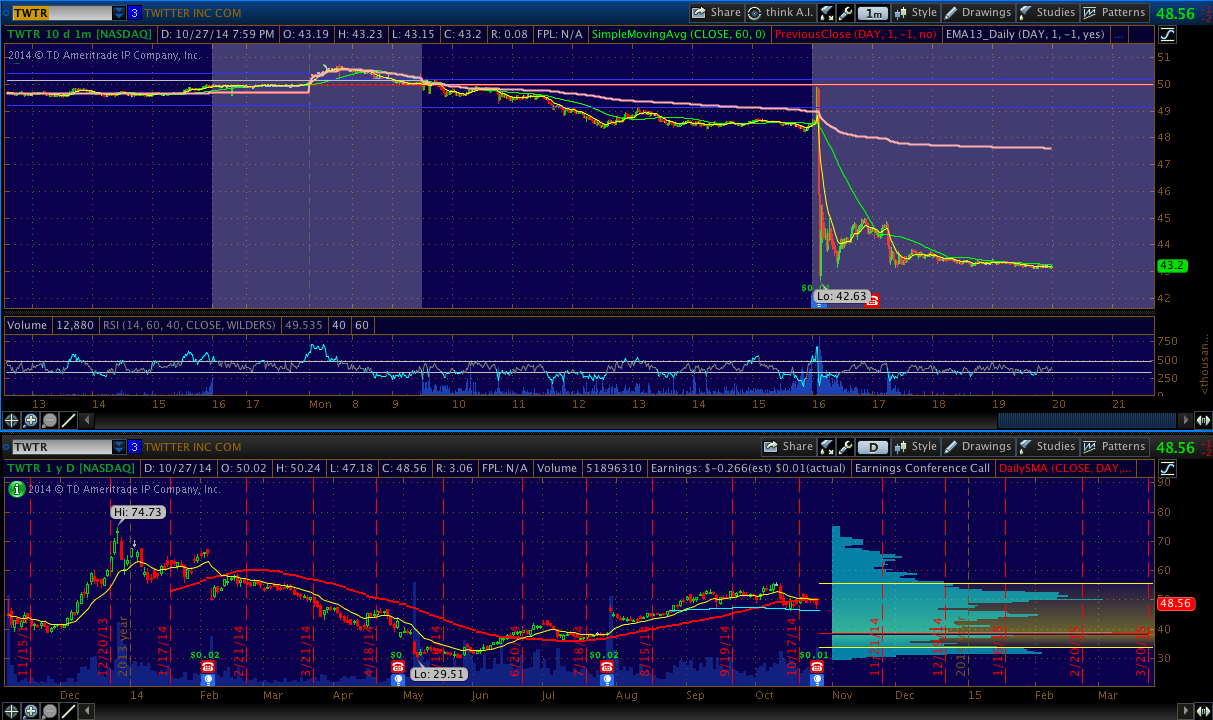
Task: Open the Studies menu in upper toolbar
Action: (x=1047, y=13)
